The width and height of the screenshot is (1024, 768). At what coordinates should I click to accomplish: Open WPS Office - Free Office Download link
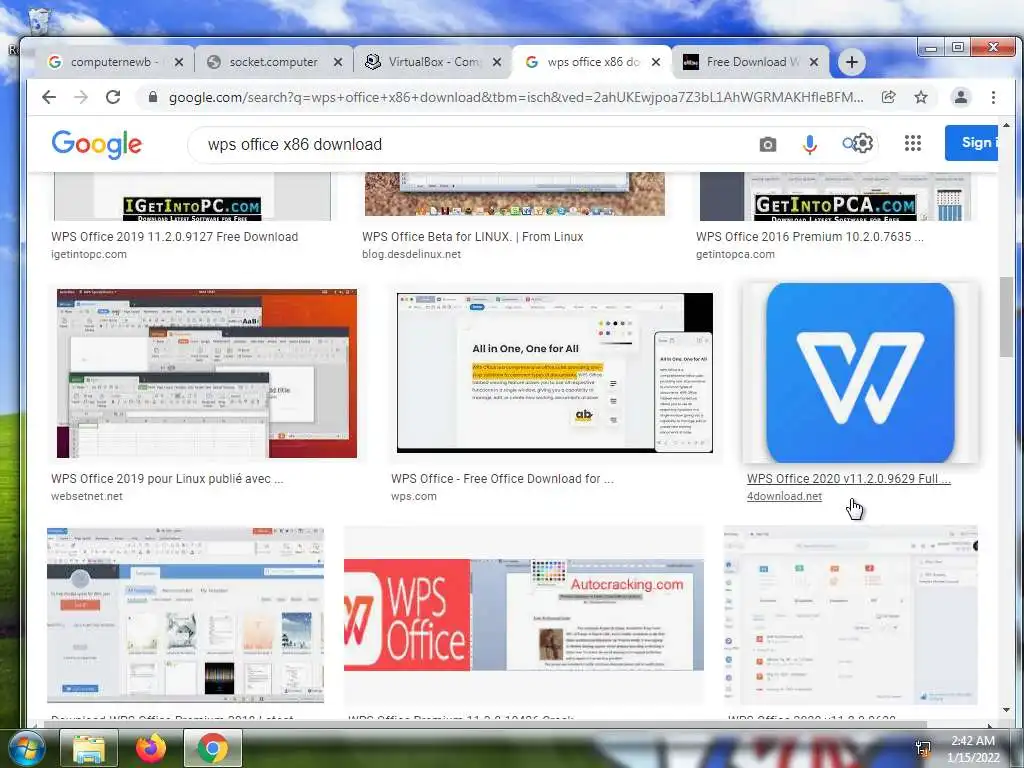coord(502,479)
